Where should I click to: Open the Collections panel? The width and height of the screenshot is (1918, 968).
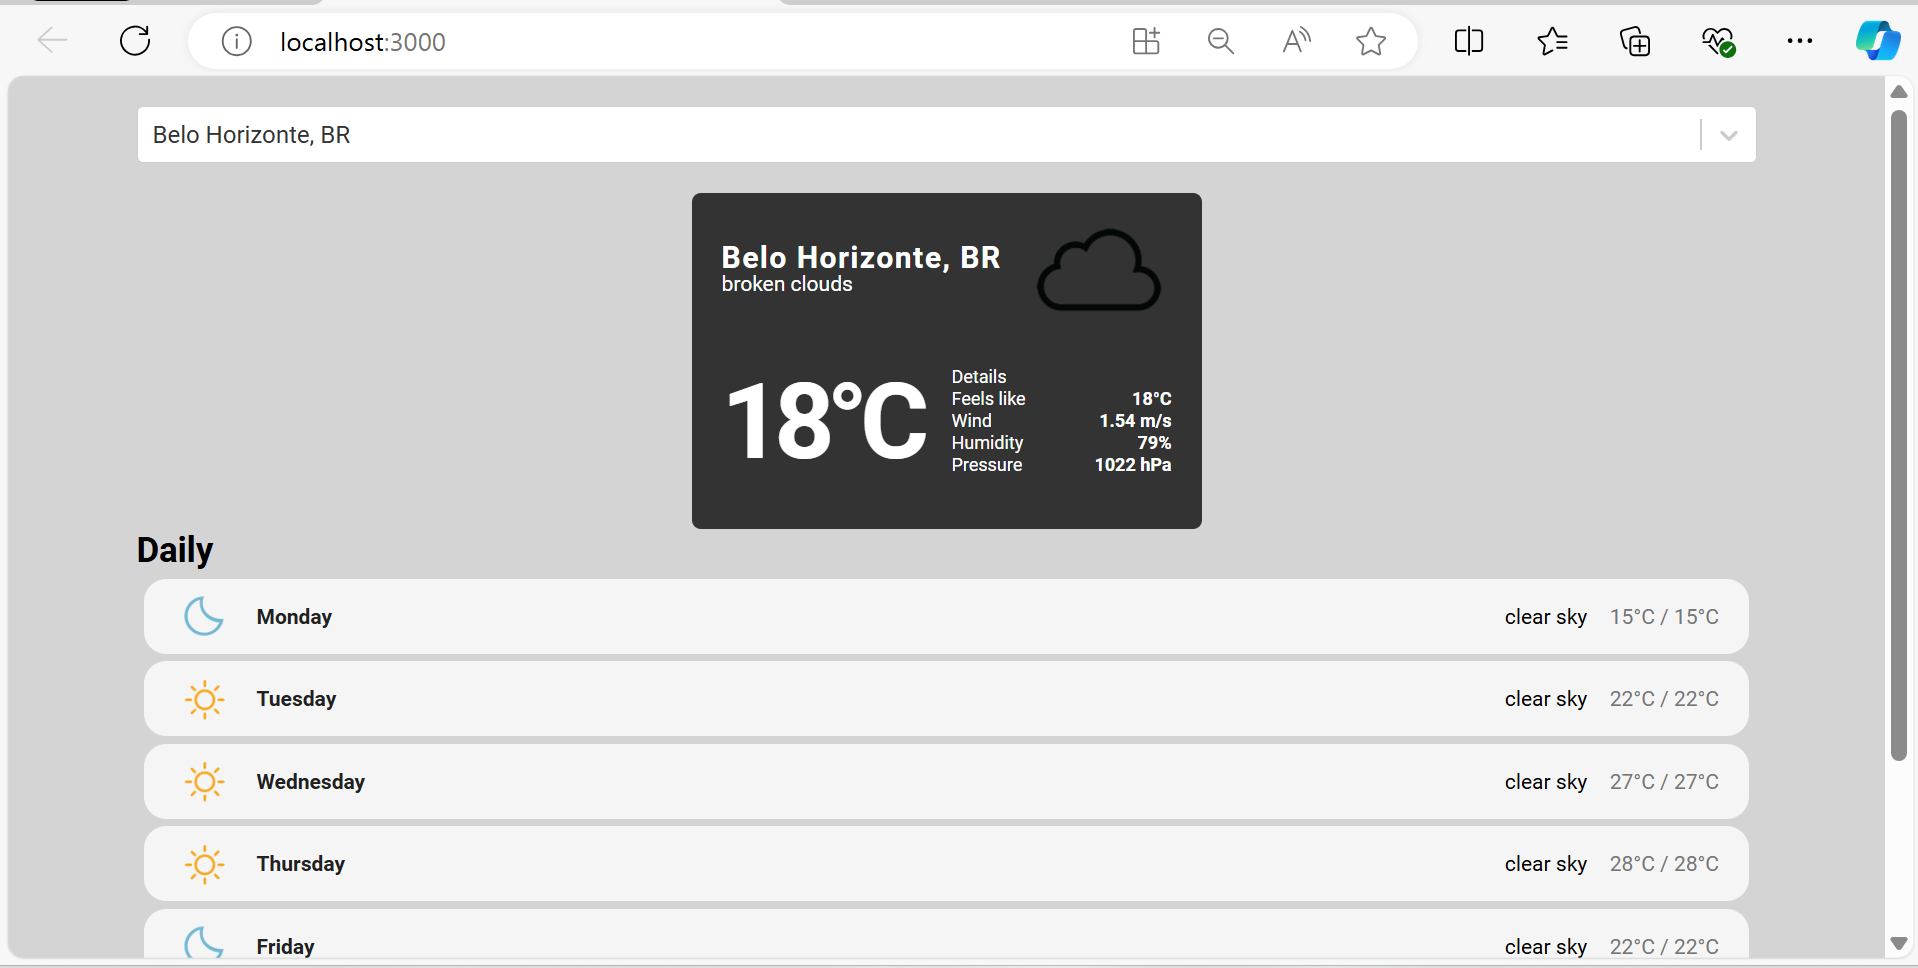pyautogui.click(x=1635, y=41)
